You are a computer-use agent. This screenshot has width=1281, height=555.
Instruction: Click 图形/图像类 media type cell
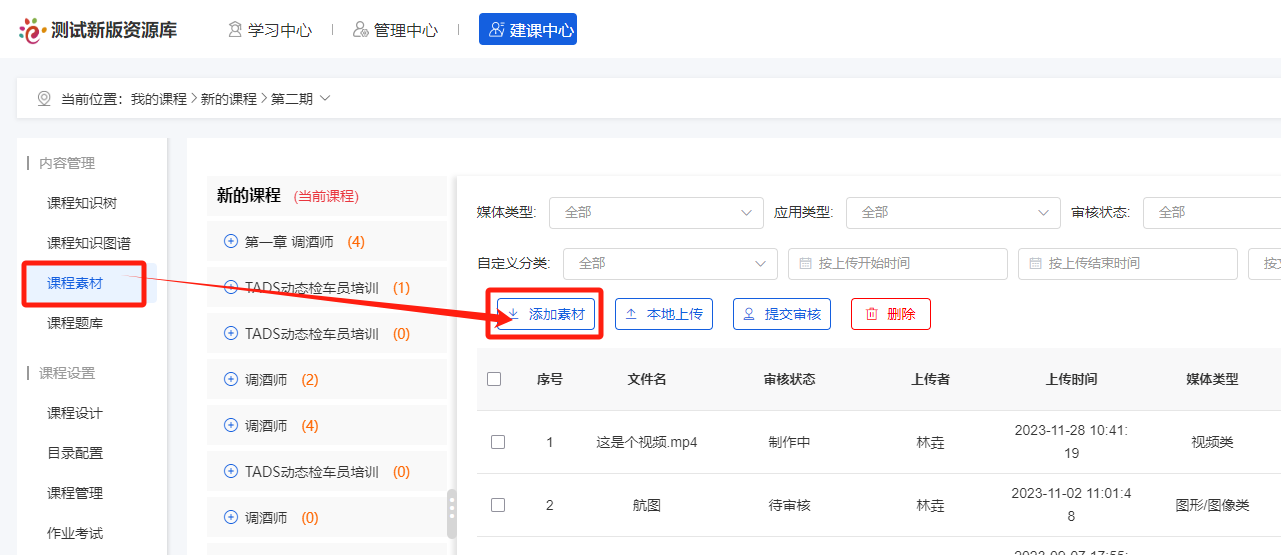1212,505
